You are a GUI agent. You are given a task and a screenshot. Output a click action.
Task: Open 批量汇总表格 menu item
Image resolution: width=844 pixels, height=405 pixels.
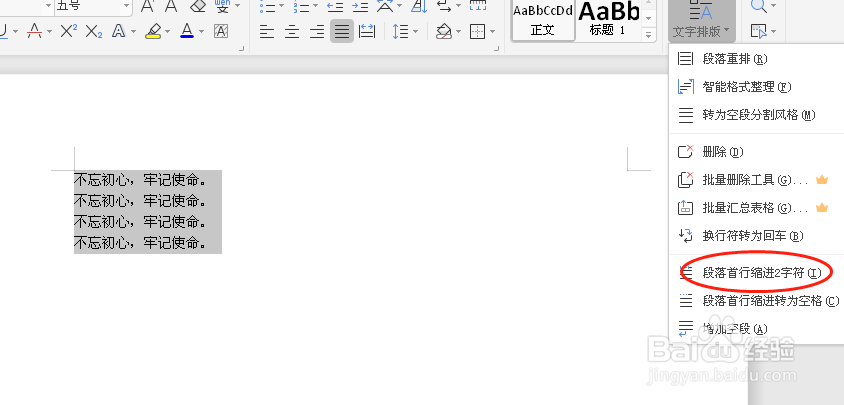(x=756, y=207)
